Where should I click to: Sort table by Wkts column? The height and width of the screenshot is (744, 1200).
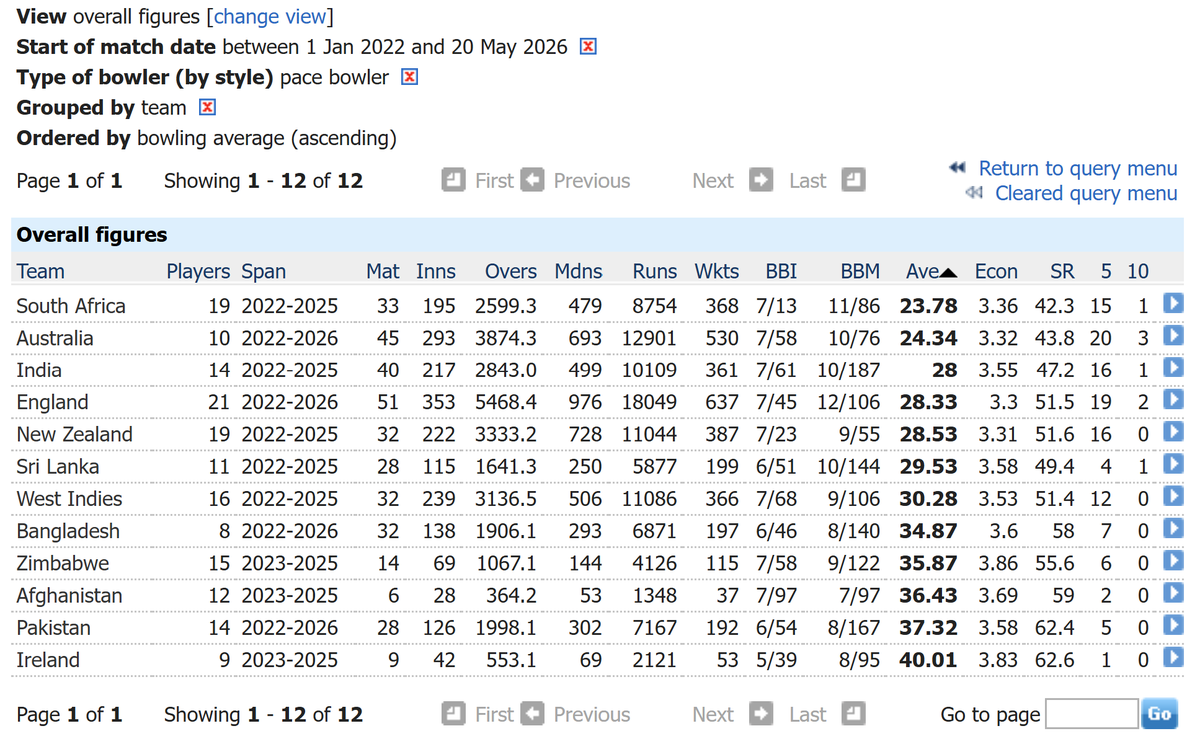717,271
